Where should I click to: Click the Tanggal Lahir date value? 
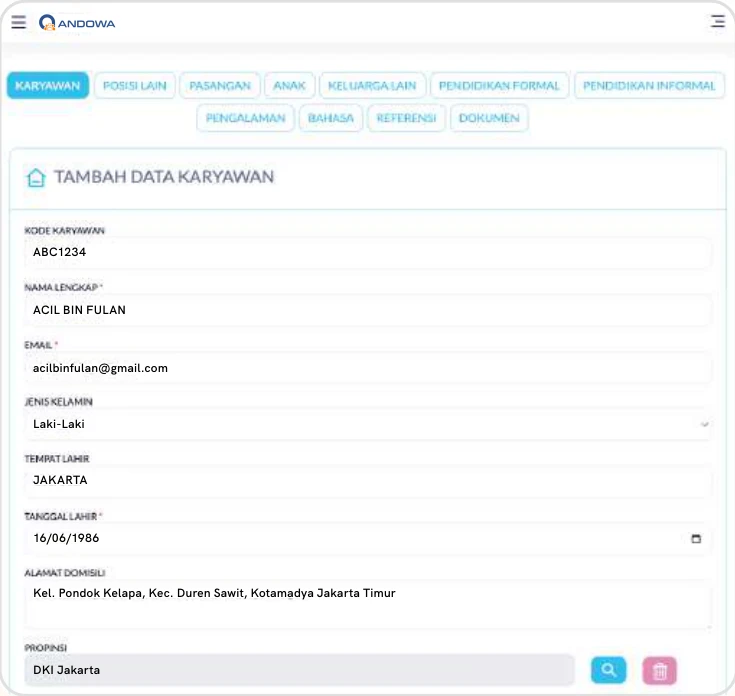click(66, 538)
